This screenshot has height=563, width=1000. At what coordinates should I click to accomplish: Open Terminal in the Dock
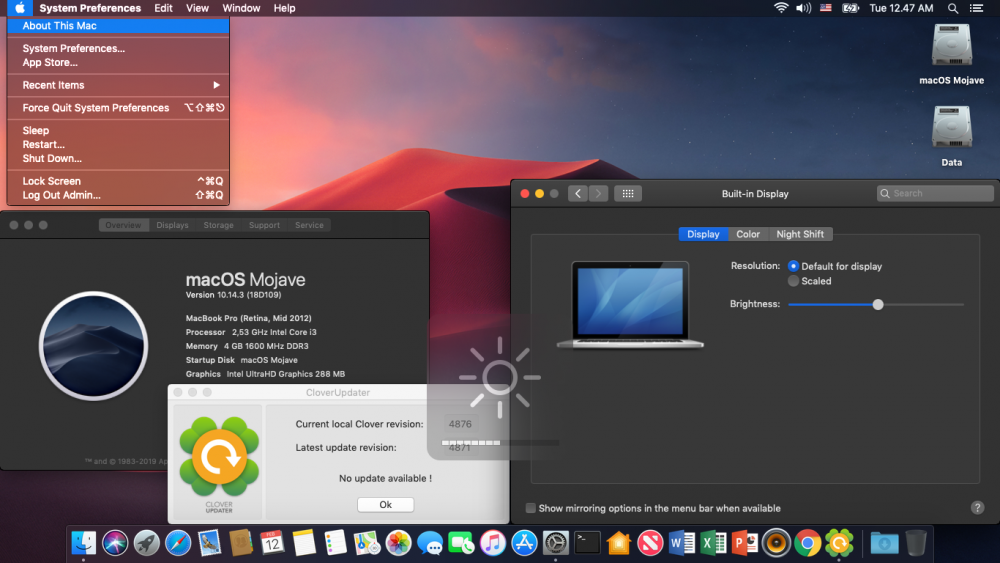tap(587, 543)
